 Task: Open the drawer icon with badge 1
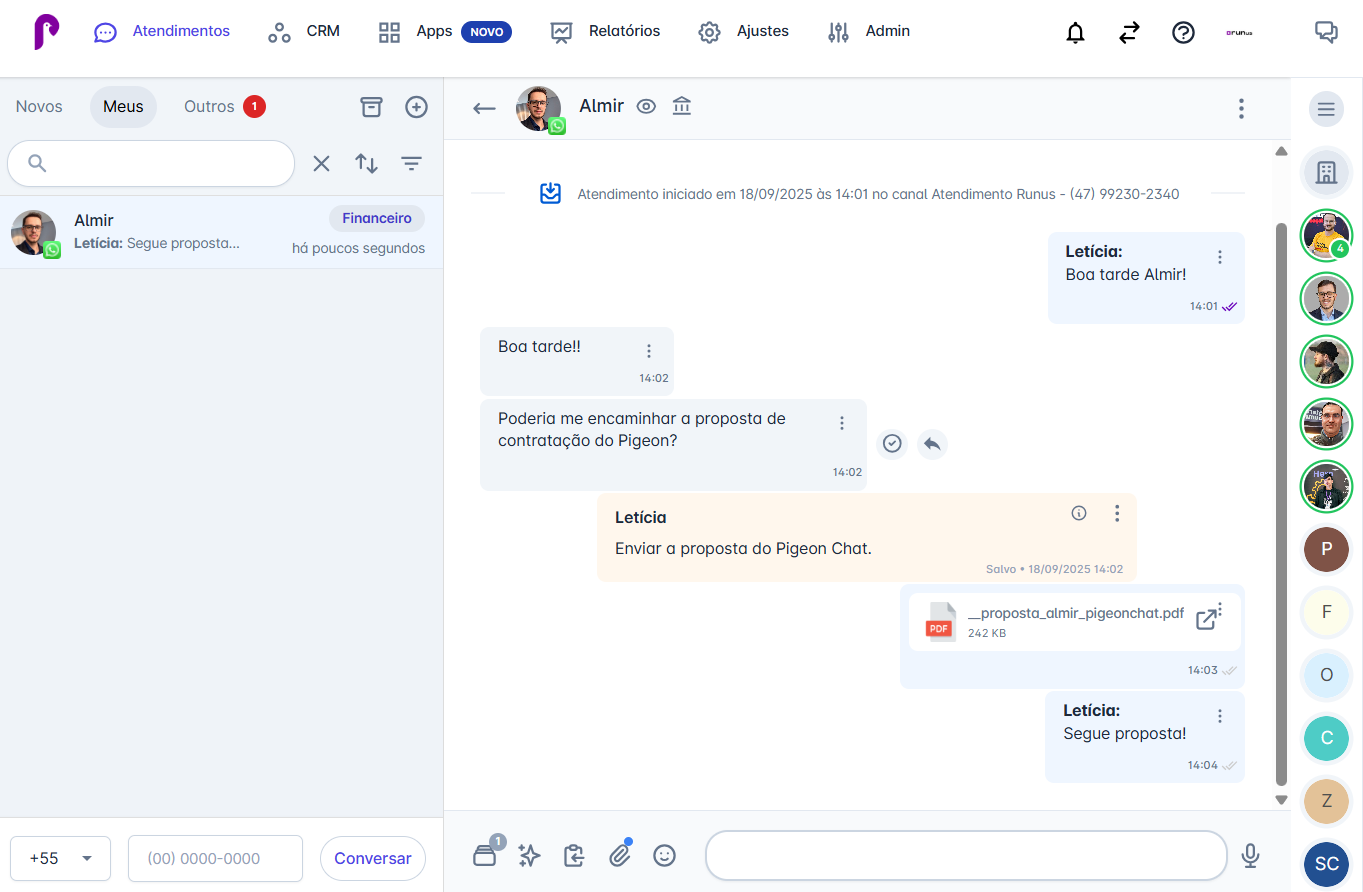(485, 856)
